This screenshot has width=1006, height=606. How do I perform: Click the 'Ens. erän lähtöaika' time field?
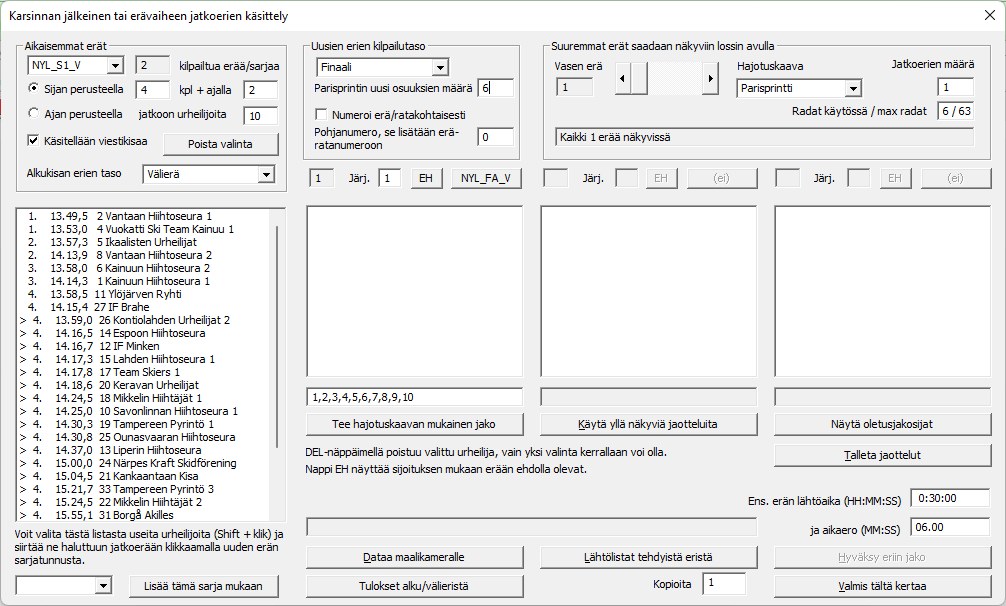pos(950,499)
